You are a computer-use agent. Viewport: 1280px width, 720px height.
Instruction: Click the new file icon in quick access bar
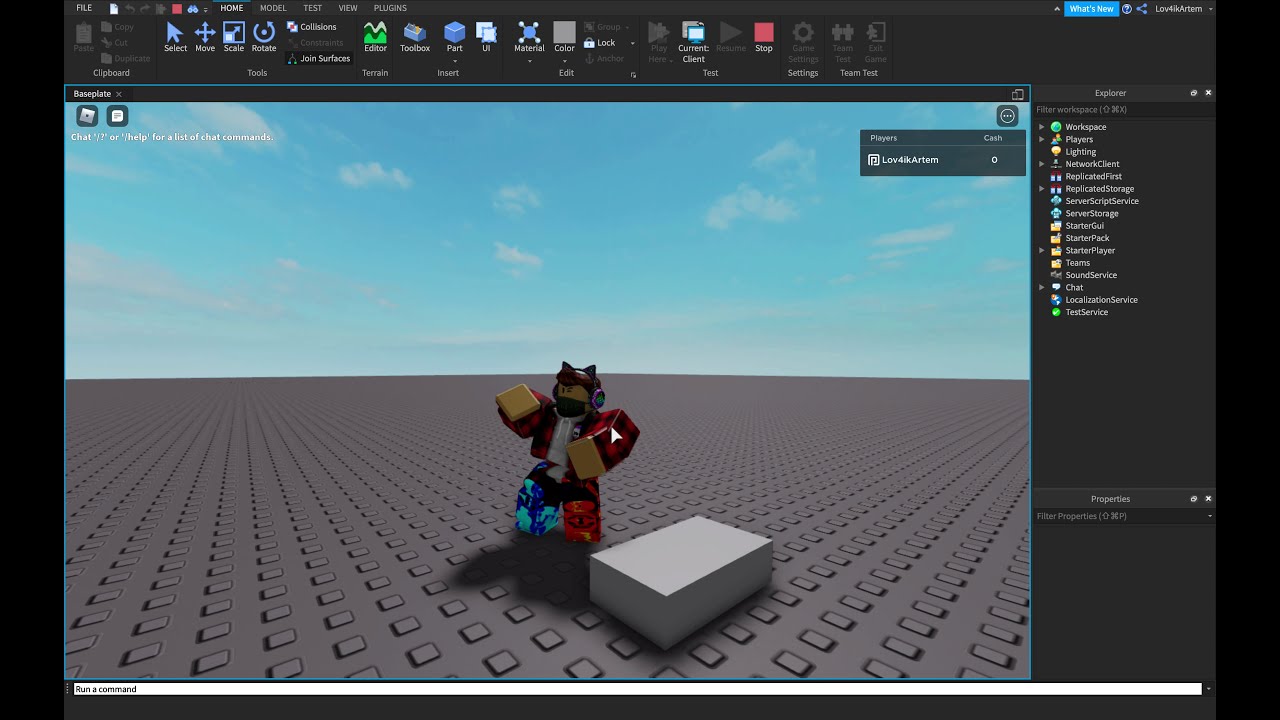(x=114, y=8)
